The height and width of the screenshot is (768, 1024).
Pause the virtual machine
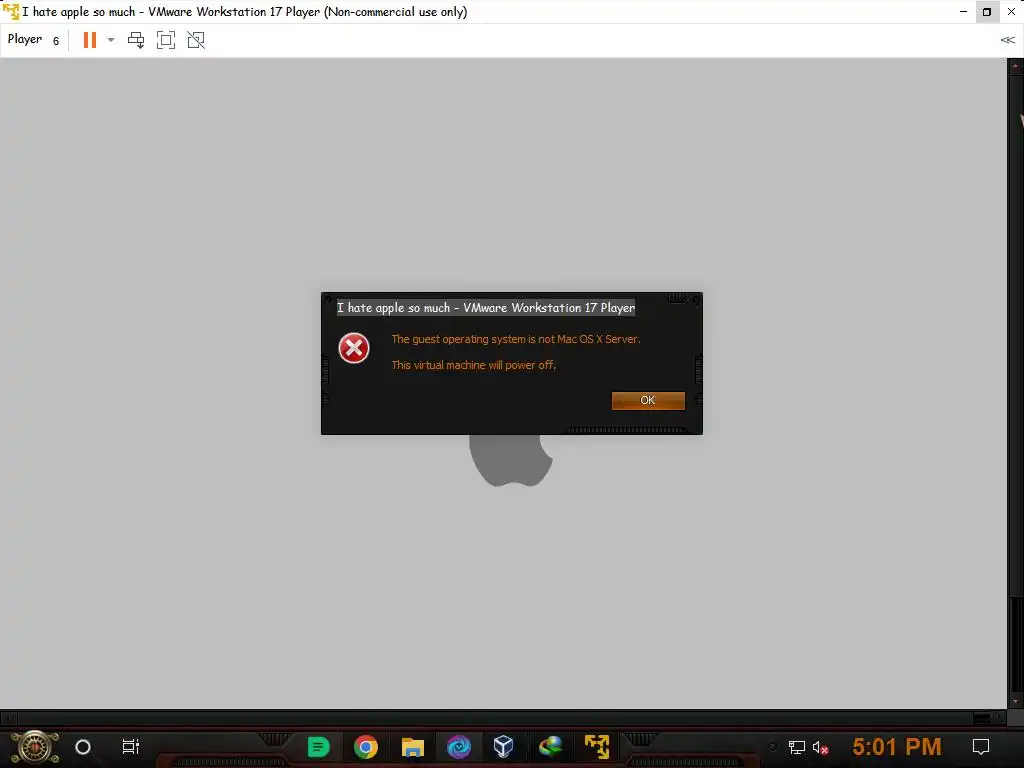[90, 40]
